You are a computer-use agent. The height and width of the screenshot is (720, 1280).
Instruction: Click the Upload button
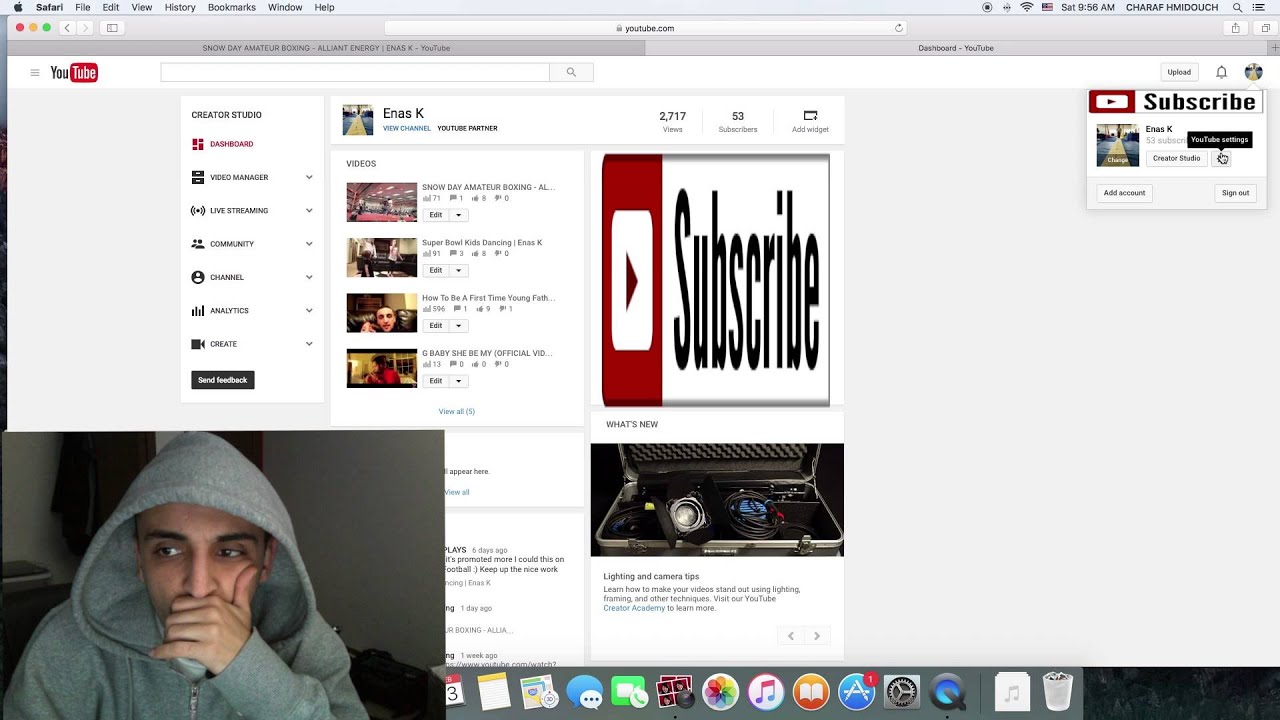(1179, 72)
